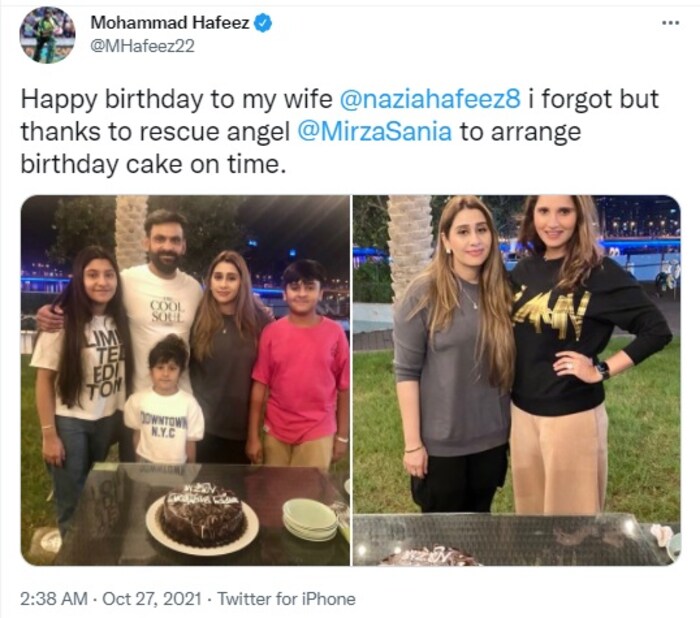
Task: Open the Mohammad Hafeez display name link
Action: [170, 23]
